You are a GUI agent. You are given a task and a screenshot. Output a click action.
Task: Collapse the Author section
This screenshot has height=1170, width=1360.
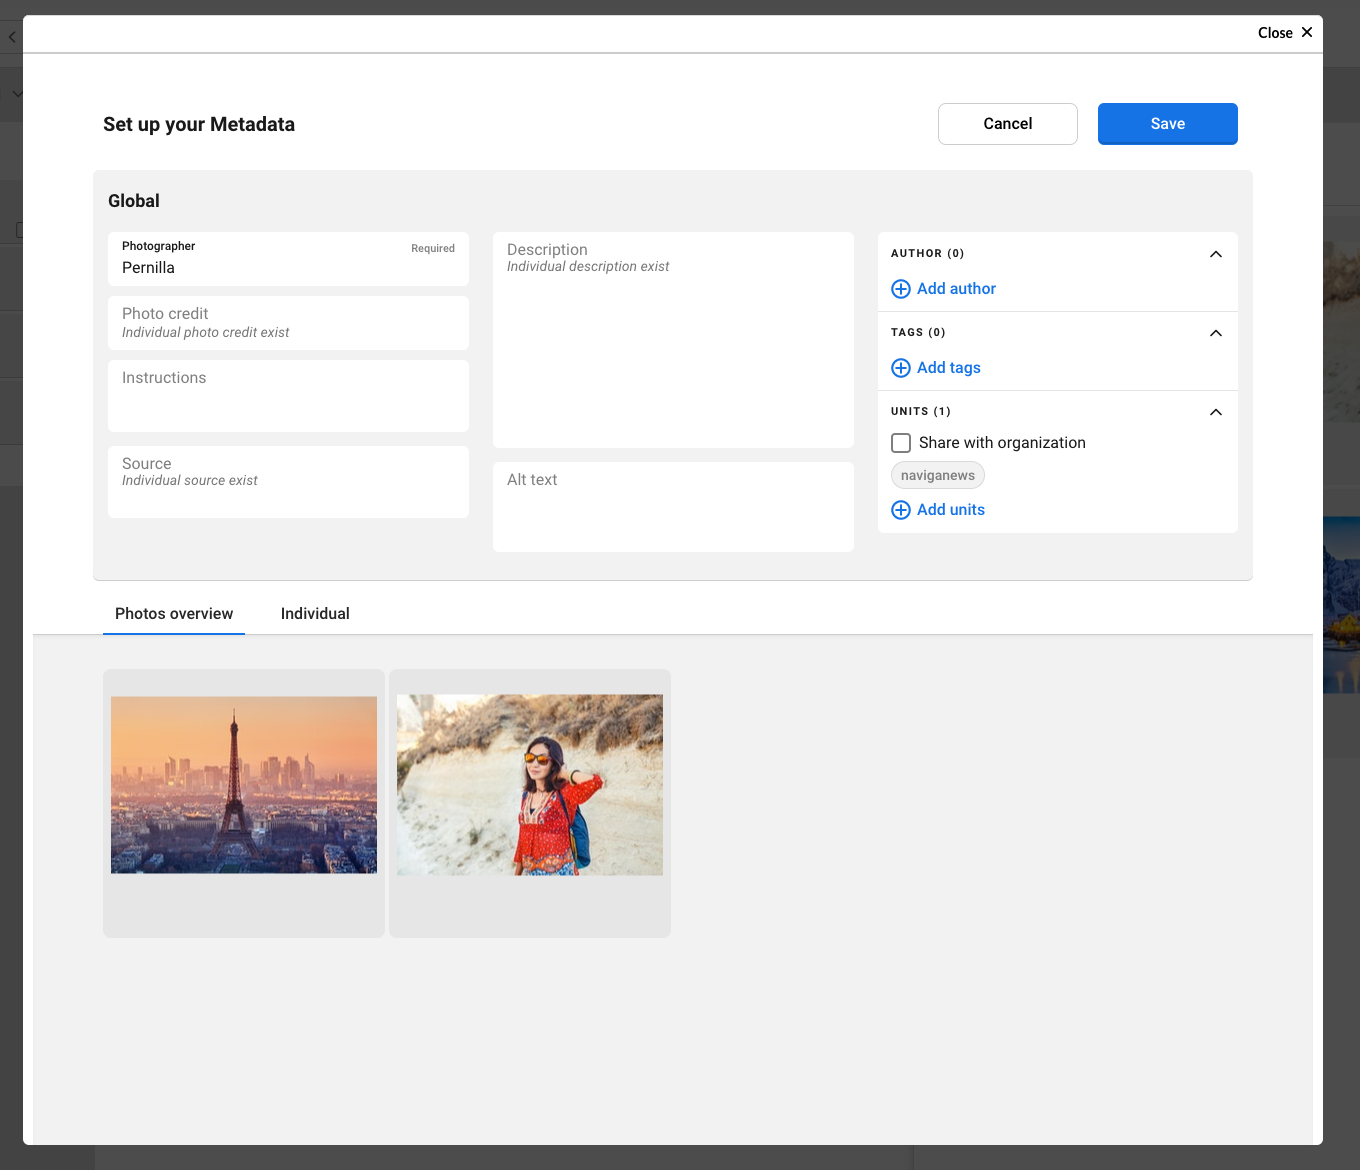pos(1215,254)
